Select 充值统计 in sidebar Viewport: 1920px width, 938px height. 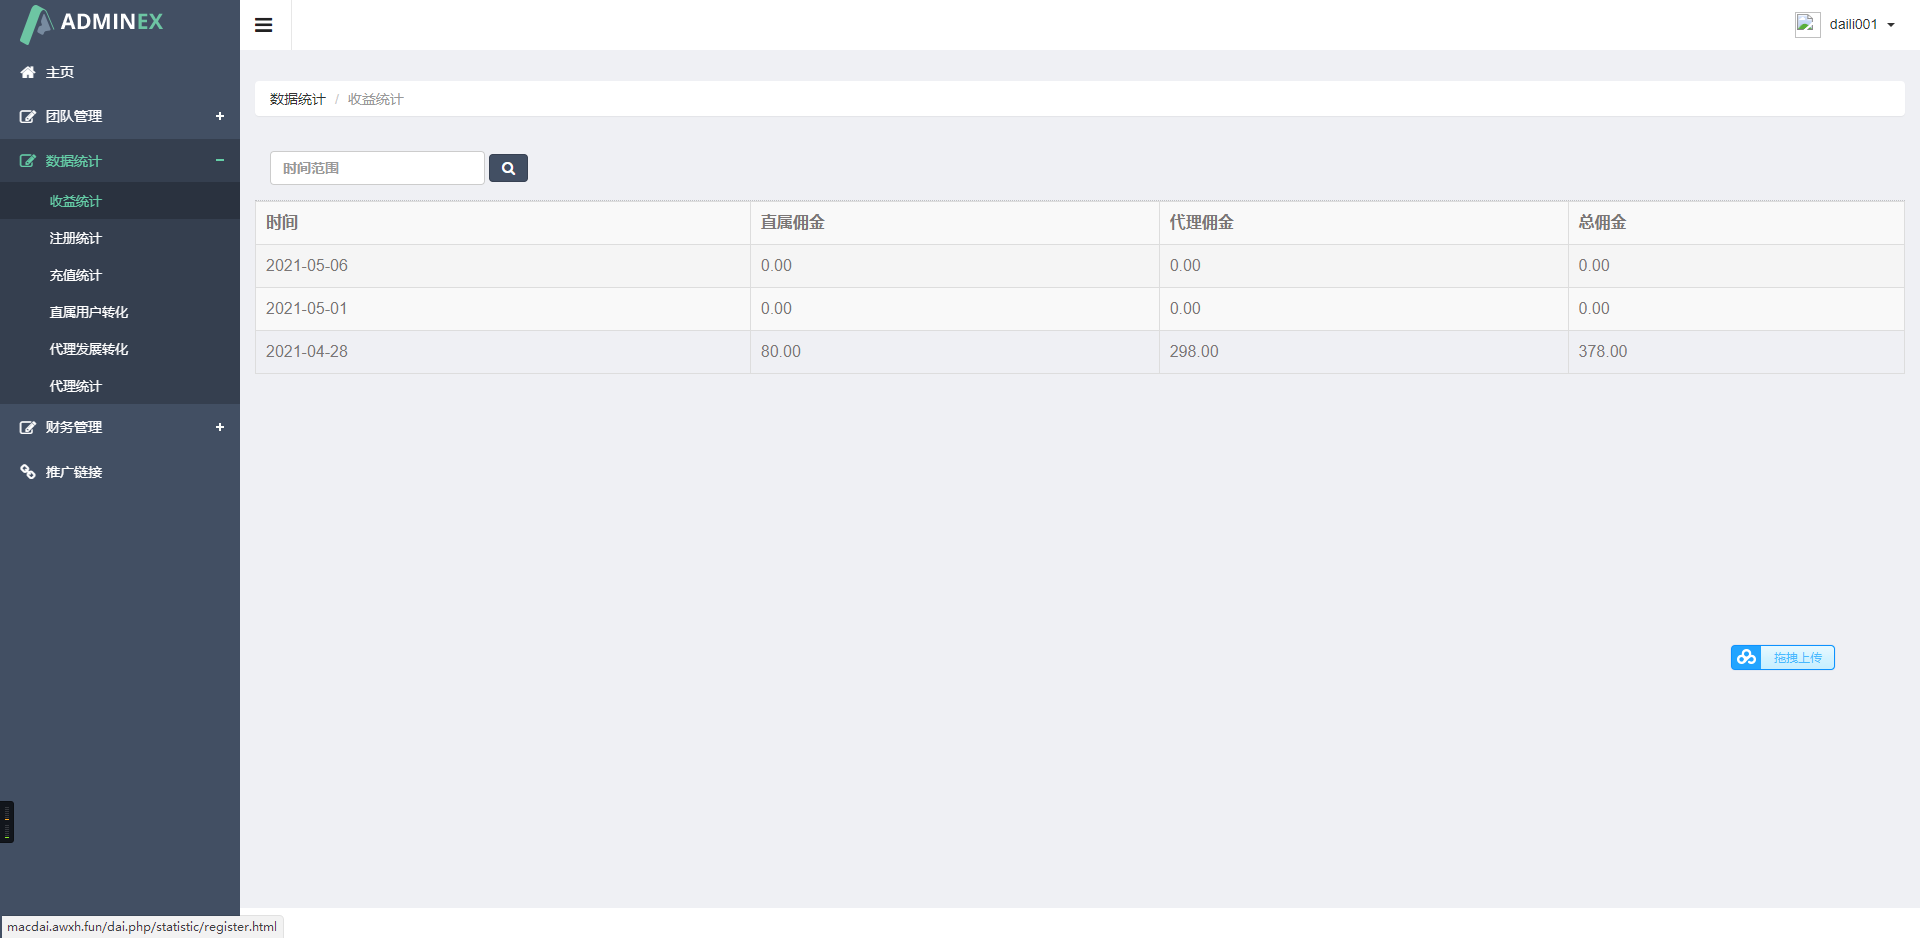(x=76, y=275)
